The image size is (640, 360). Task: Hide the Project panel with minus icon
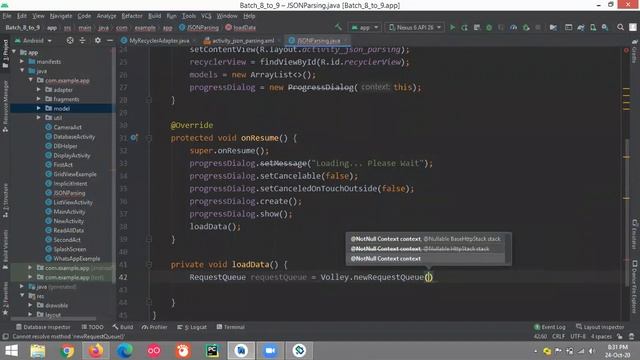point(109,40)
